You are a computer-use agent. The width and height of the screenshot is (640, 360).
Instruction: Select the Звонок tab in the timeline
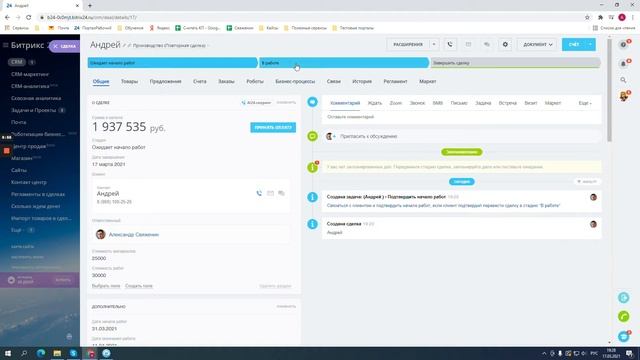pyautogui.click(x=417, y=103)
